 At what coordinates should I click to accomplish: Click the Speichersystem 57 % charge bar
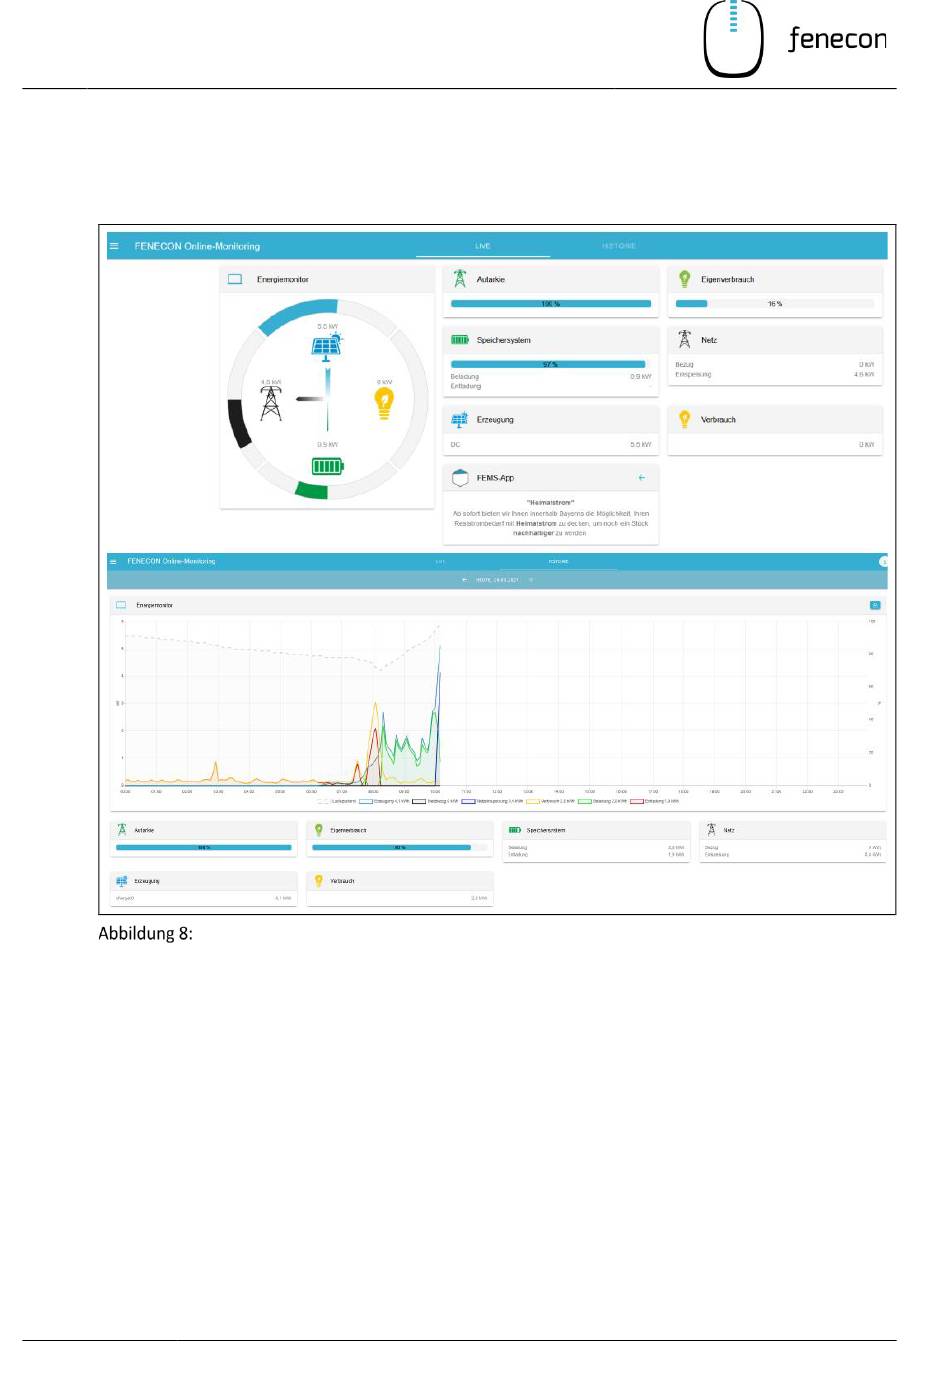(x=551, y=364)
